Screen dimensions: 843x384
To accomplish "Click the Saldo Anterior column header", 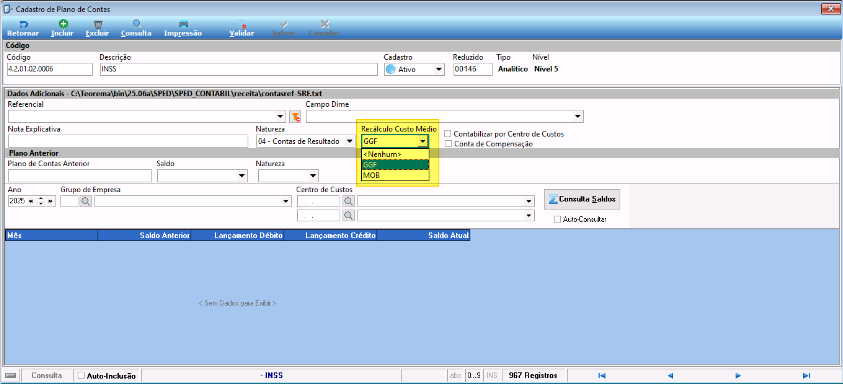I will coord(144,235).
